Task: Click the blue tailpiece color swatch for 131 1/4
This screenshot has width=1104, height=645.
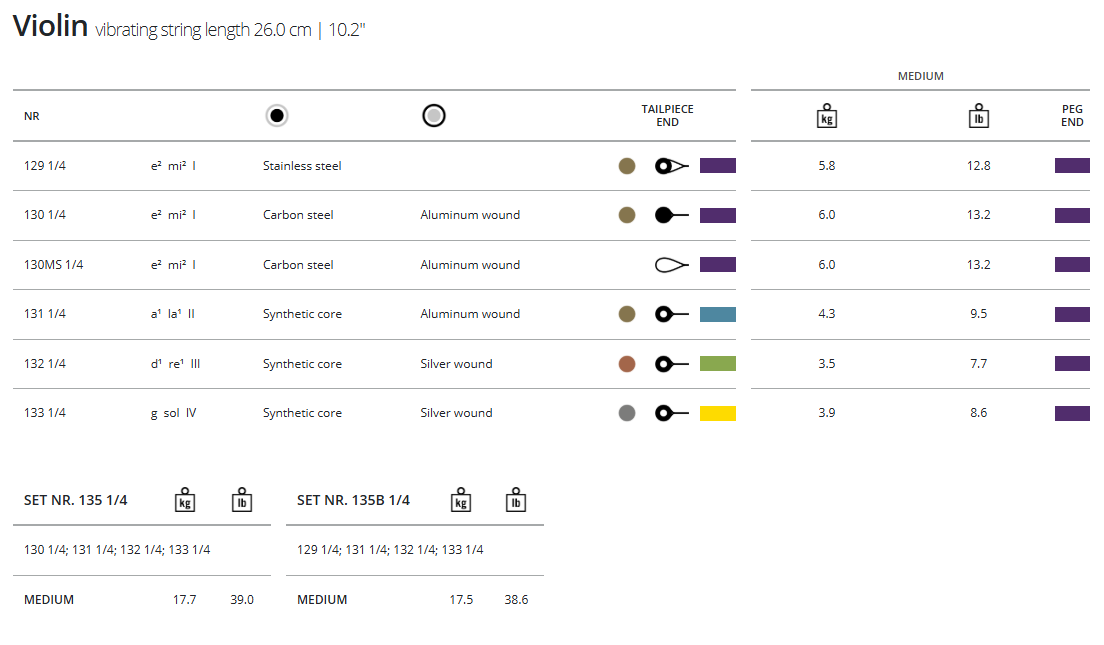Action: [718, 314]
